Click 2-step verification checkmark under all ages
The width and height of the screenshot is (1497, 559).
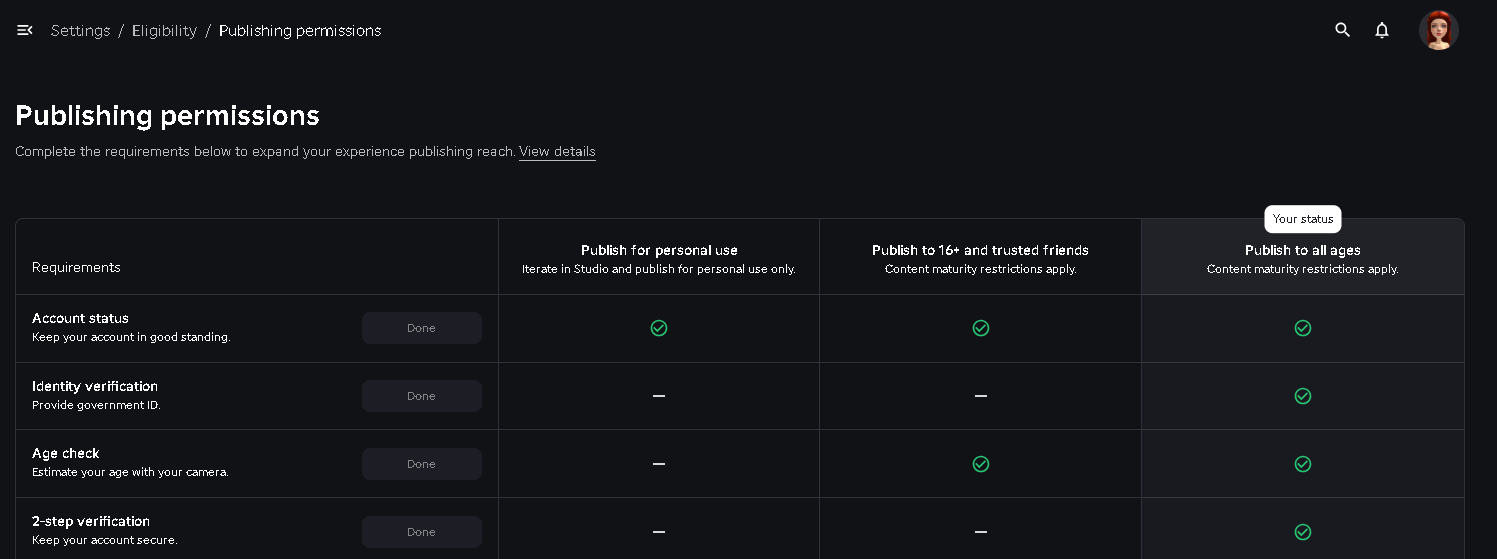1303,532
